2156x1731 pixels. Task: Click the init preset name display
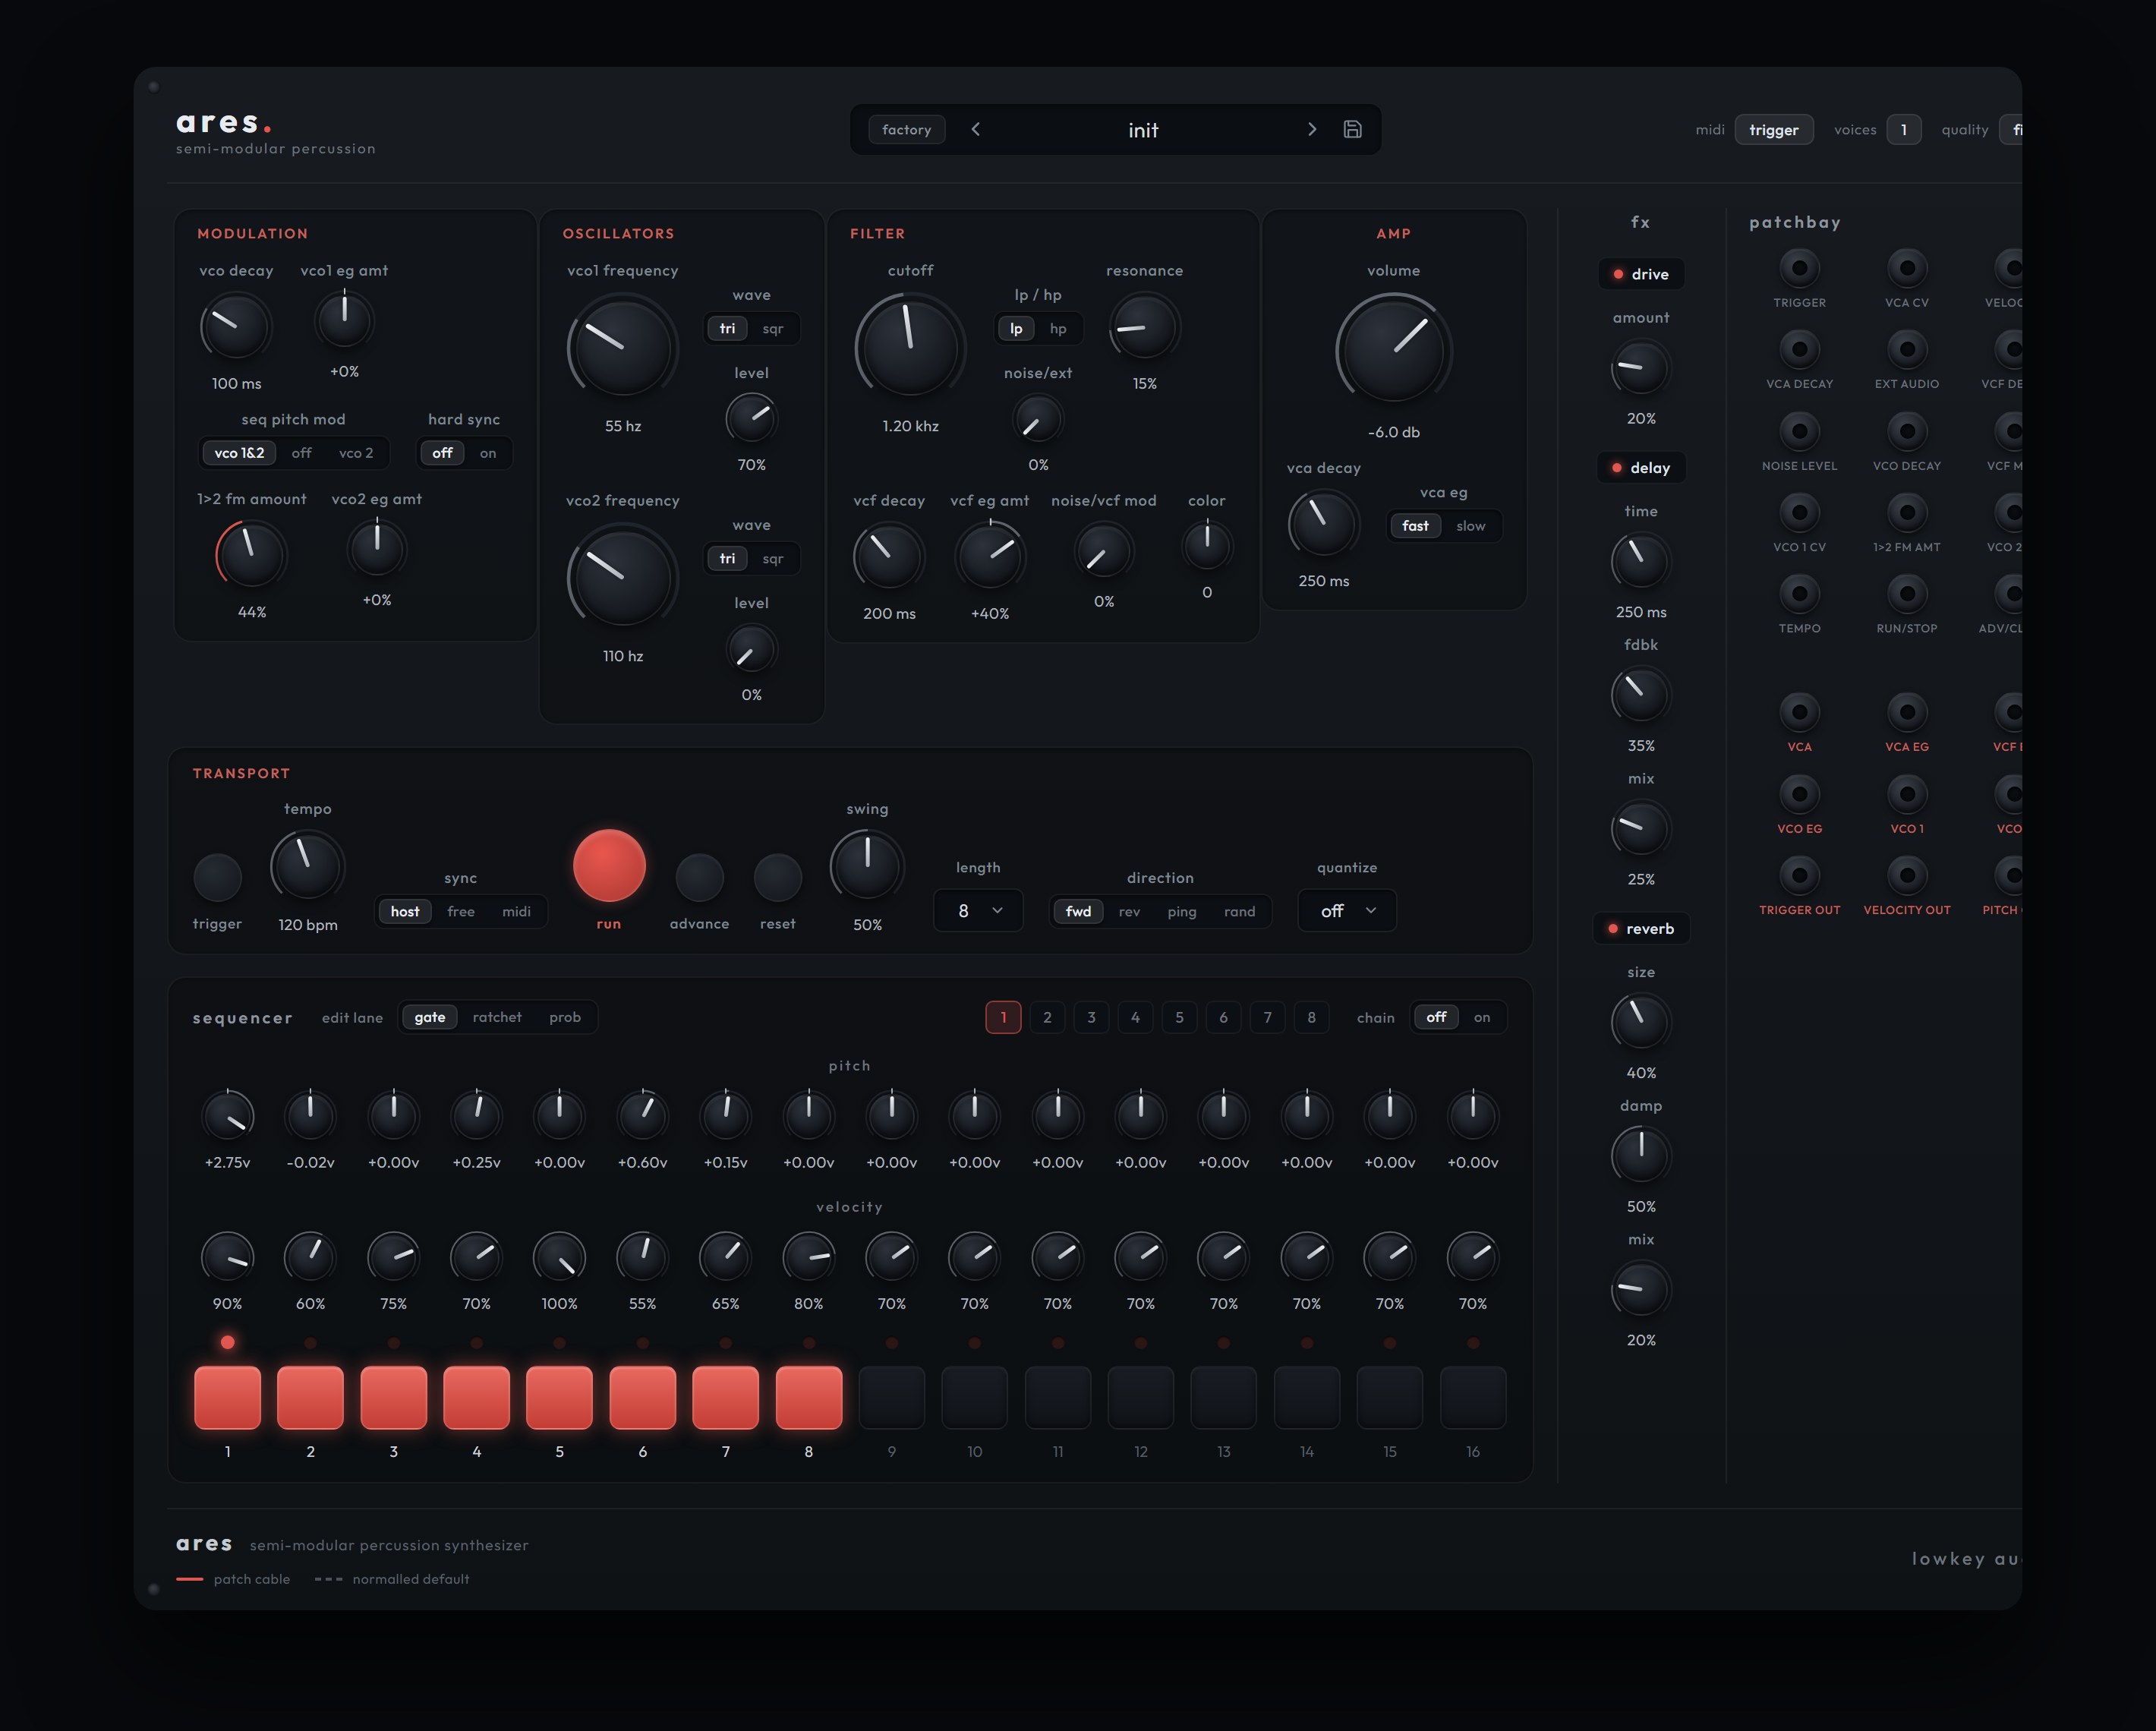pos(1143,129)
